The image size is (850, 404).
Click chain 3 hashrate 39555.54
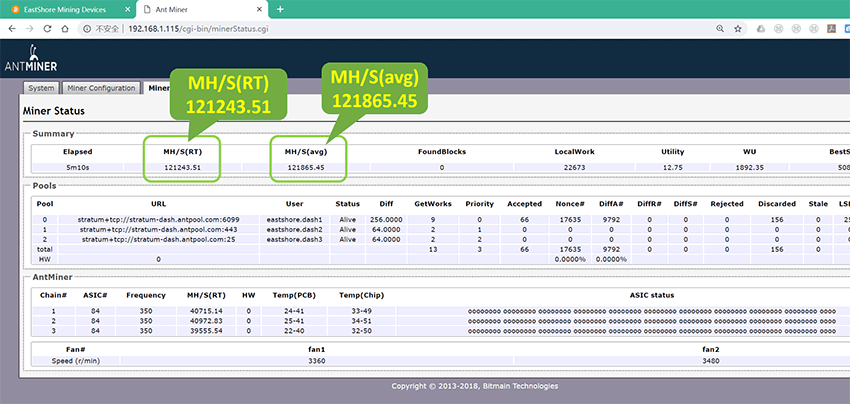pyautogui.click(x=206, y=331)
